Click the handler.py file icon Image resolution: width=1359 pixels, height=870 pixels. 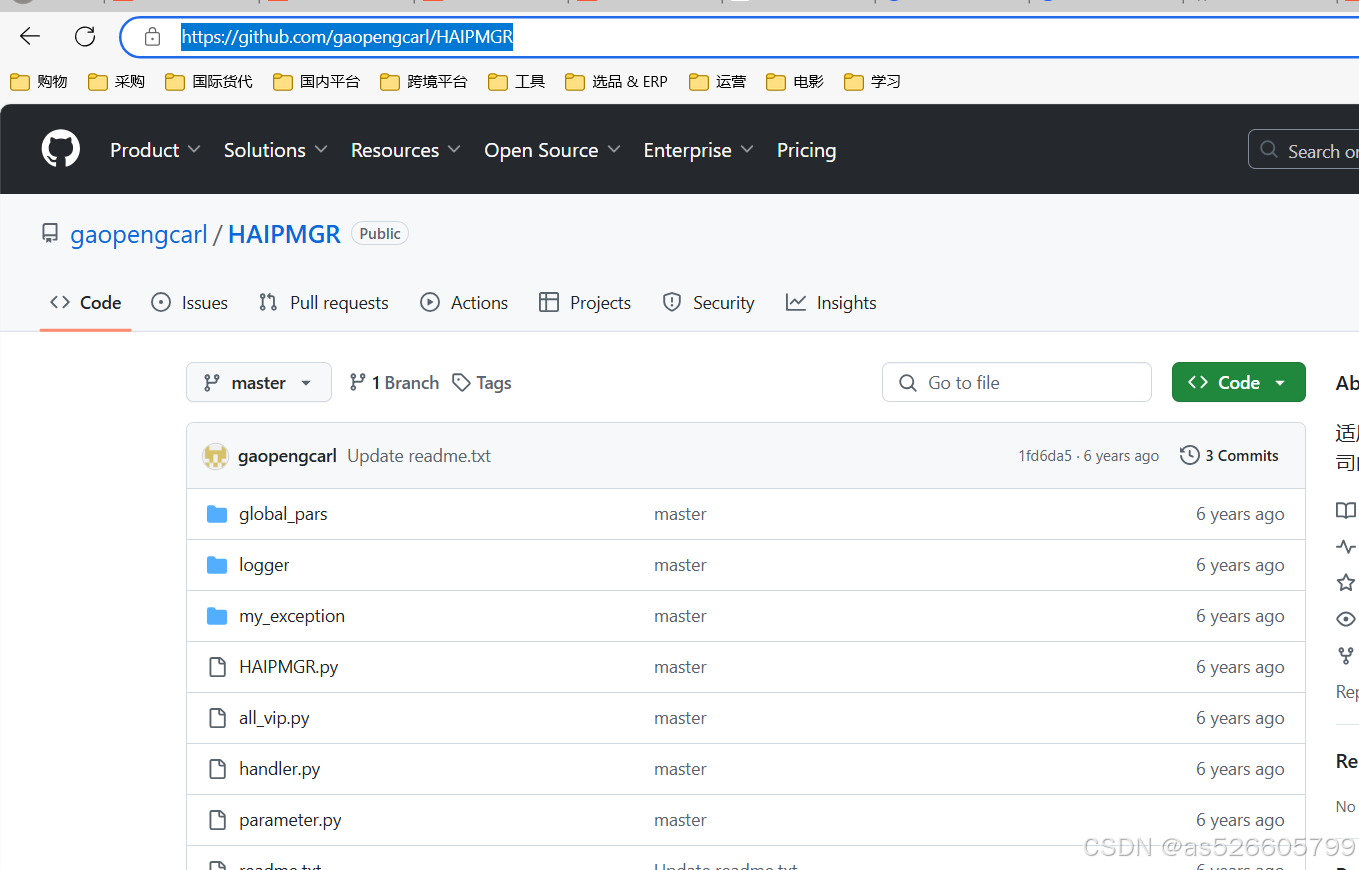pyautogui.click(x=217, y=769)
